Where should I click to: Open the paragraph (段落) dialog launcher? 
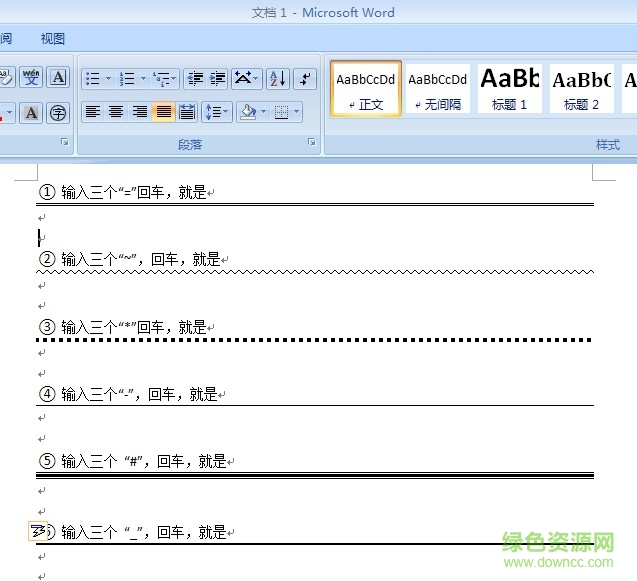point(316,144)
